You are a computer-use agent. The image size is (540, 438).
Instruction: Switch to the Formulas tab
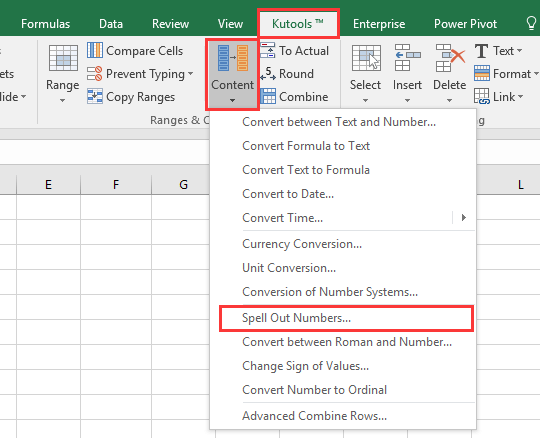click(45, 24)
